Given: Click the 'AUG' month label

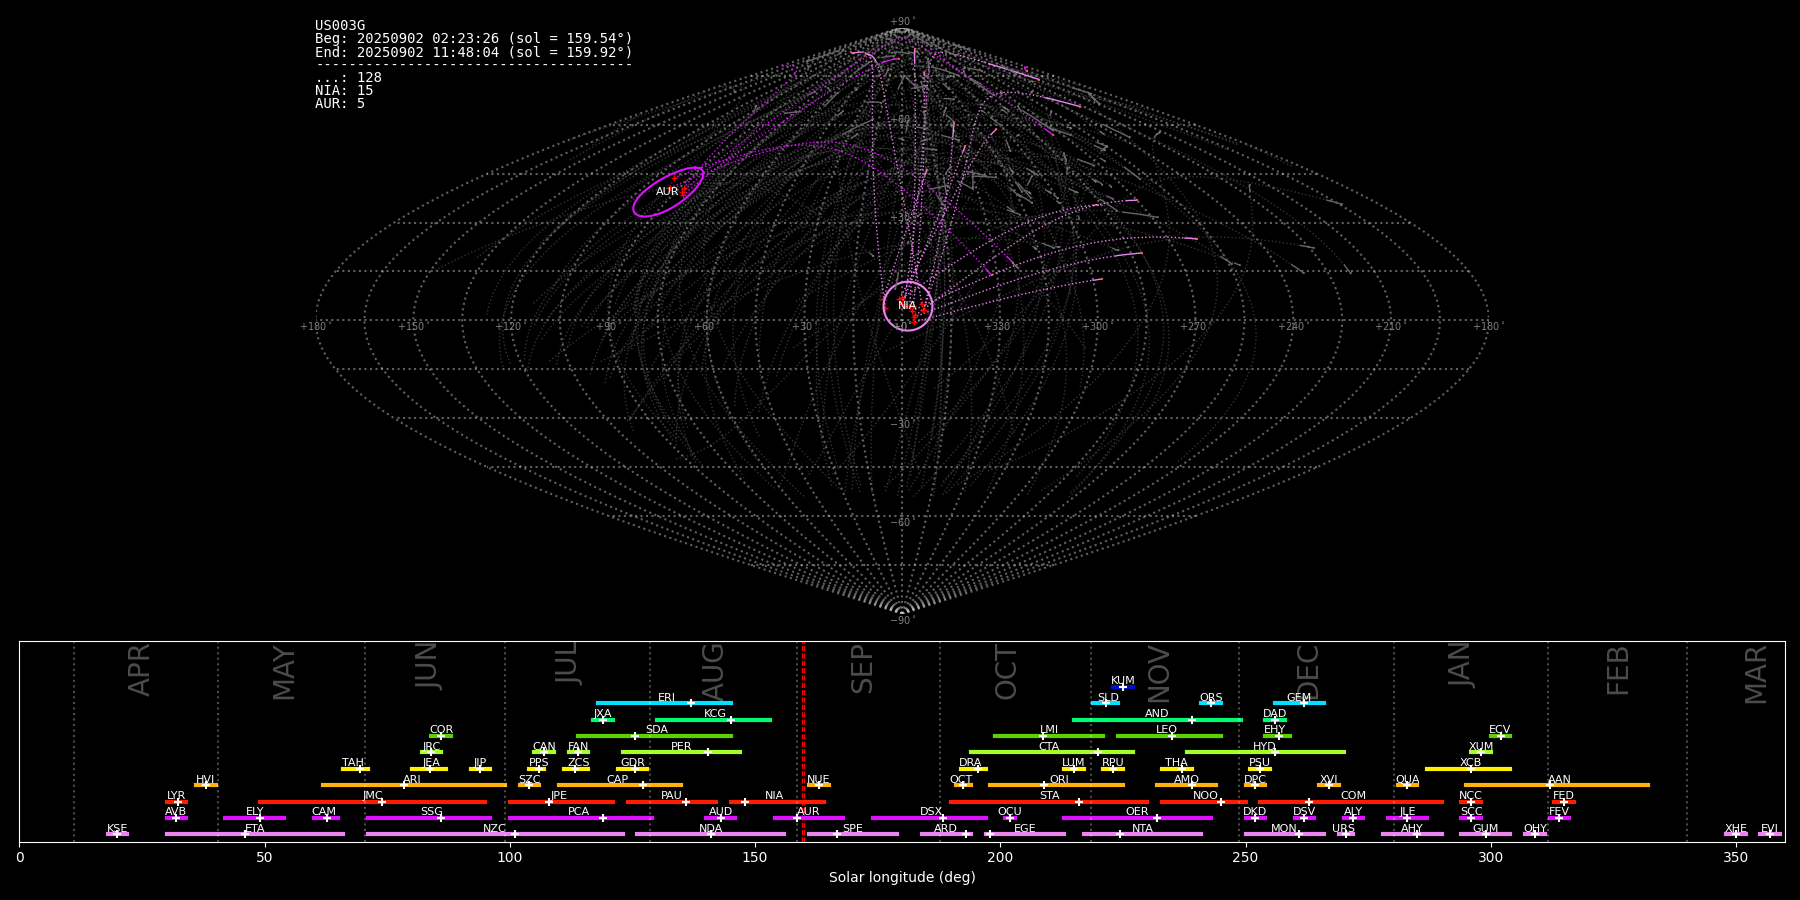Looking at the screenshot, I should tap(713, 670).
